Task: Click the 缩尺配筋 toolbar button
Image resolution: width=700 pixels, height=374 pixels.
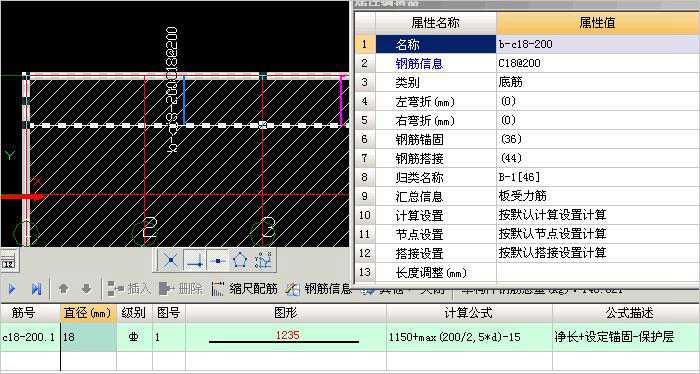Action: pyautogui.click(x=244, y=289)
